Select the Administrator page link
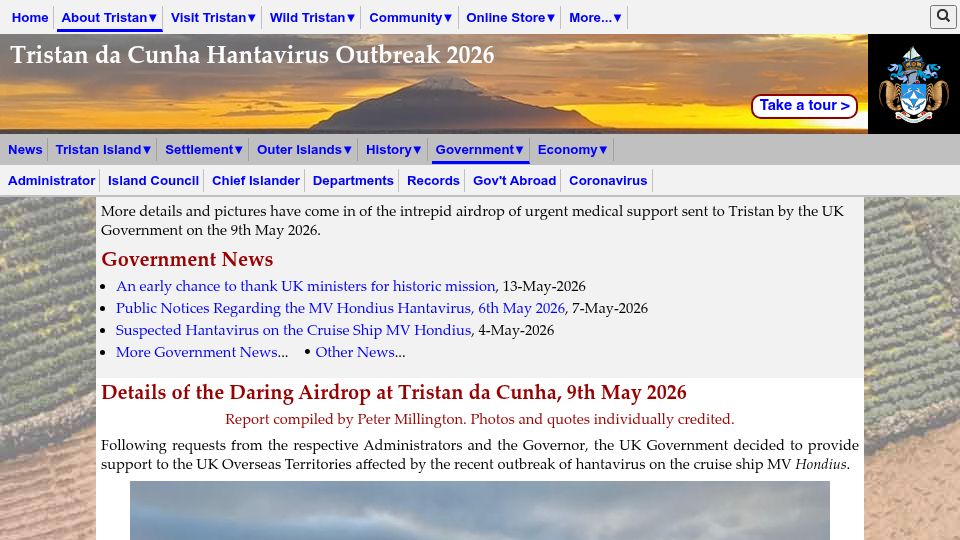The width and height of the screenshot is (960, 540). (x=51, y=181)
